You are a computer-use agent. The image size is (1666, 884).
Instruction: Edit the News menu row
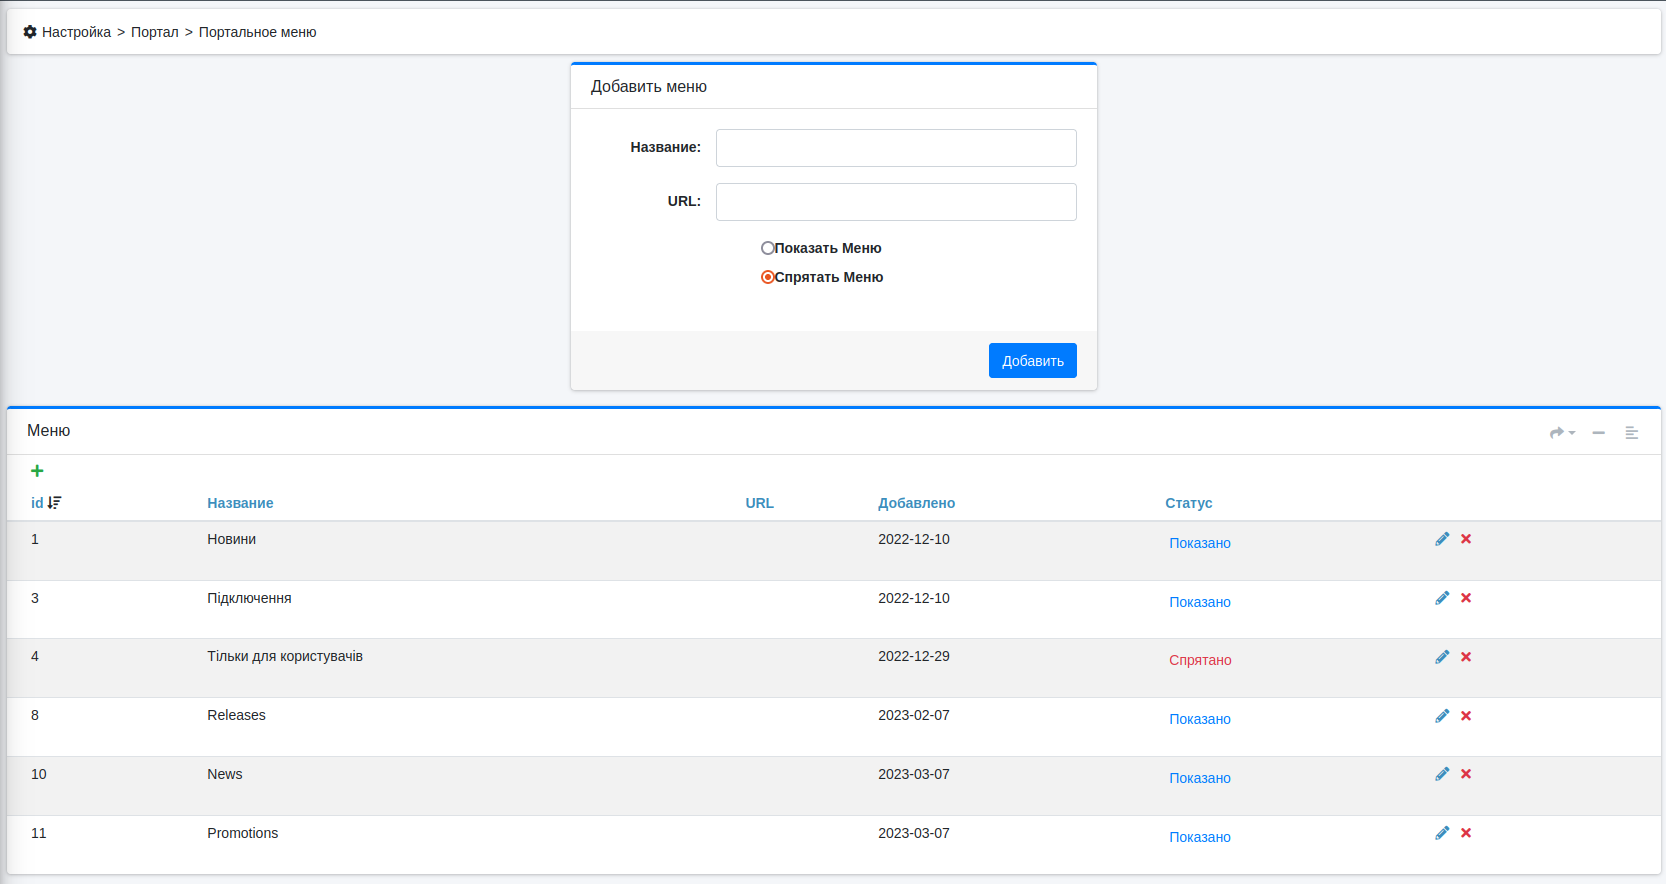tap(1442, 774)
